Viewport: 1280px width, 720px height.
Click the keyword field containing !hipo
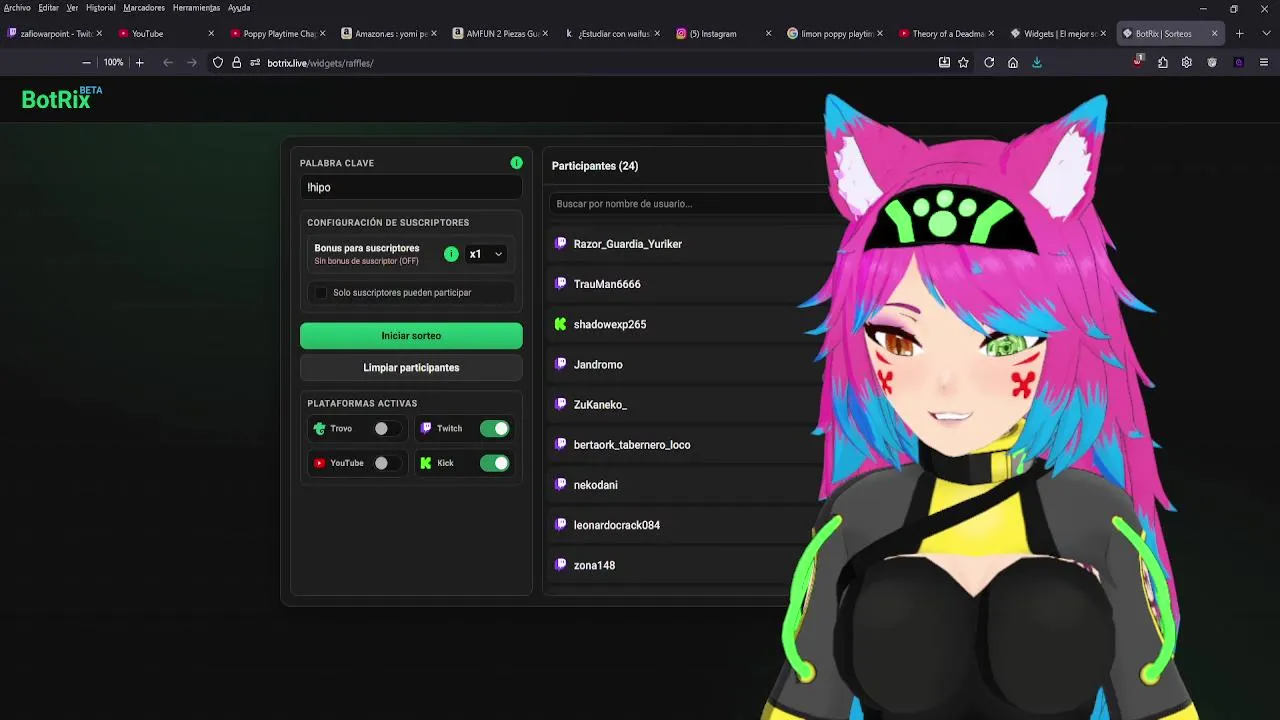(411, 187)
